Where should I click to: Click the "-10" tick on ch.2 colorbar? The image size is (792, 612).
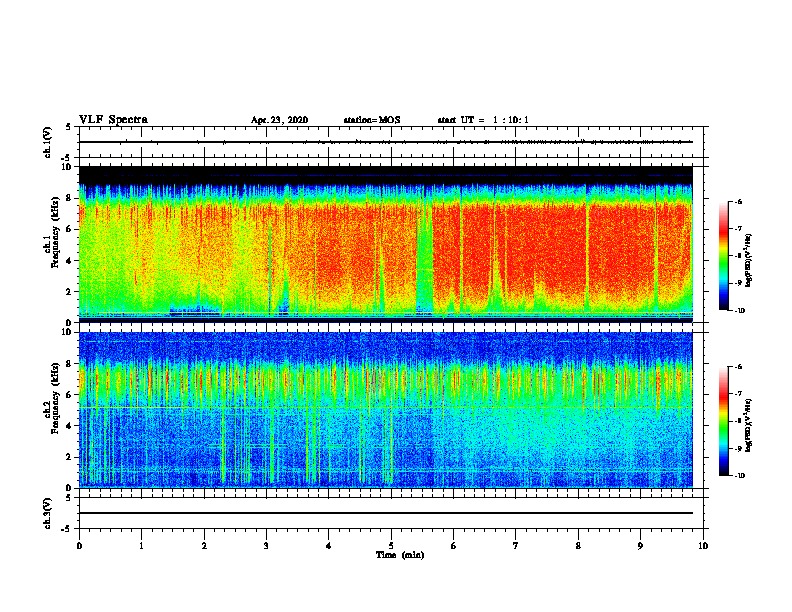[x=740, y=475]
